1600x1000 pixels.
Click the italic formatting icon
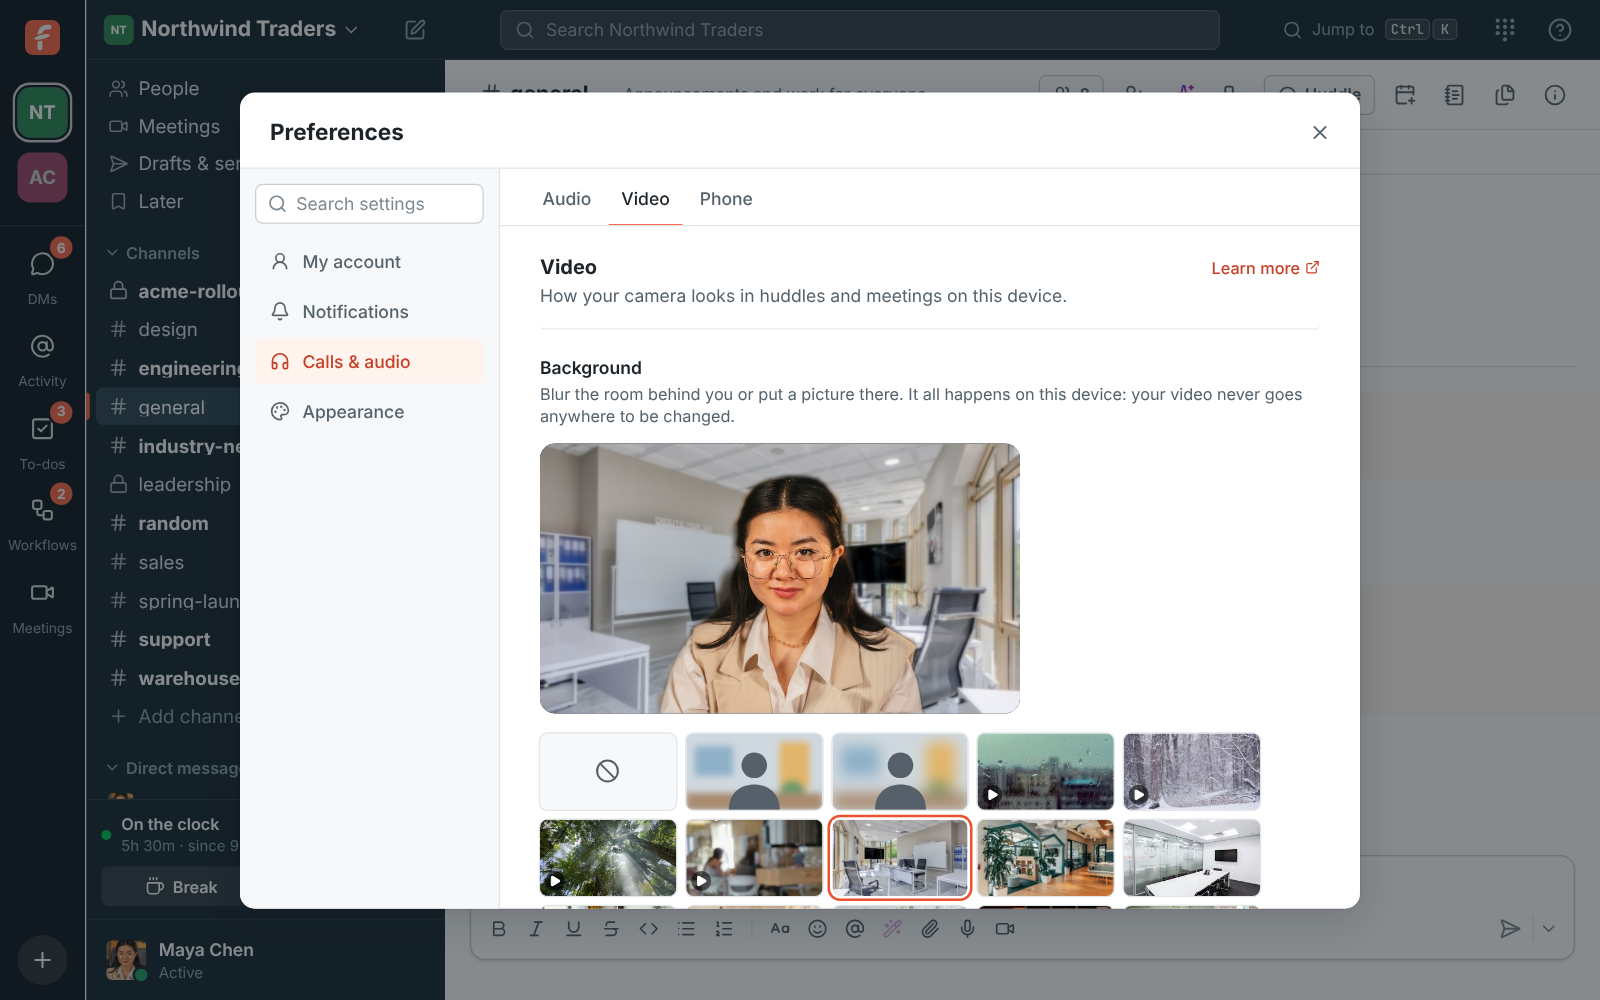tap(536, 929)
